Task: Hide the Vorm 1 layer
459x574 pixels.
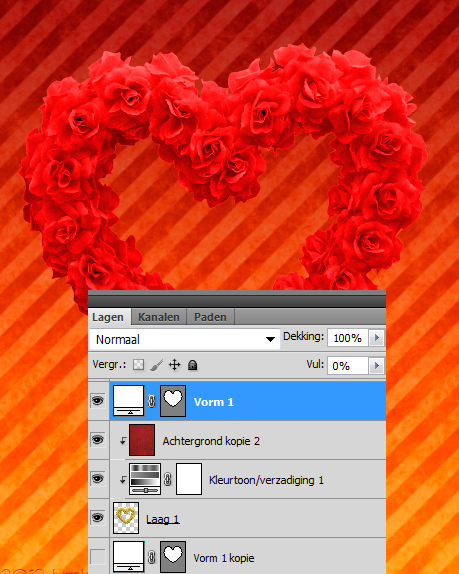Action: click(97, 400)
